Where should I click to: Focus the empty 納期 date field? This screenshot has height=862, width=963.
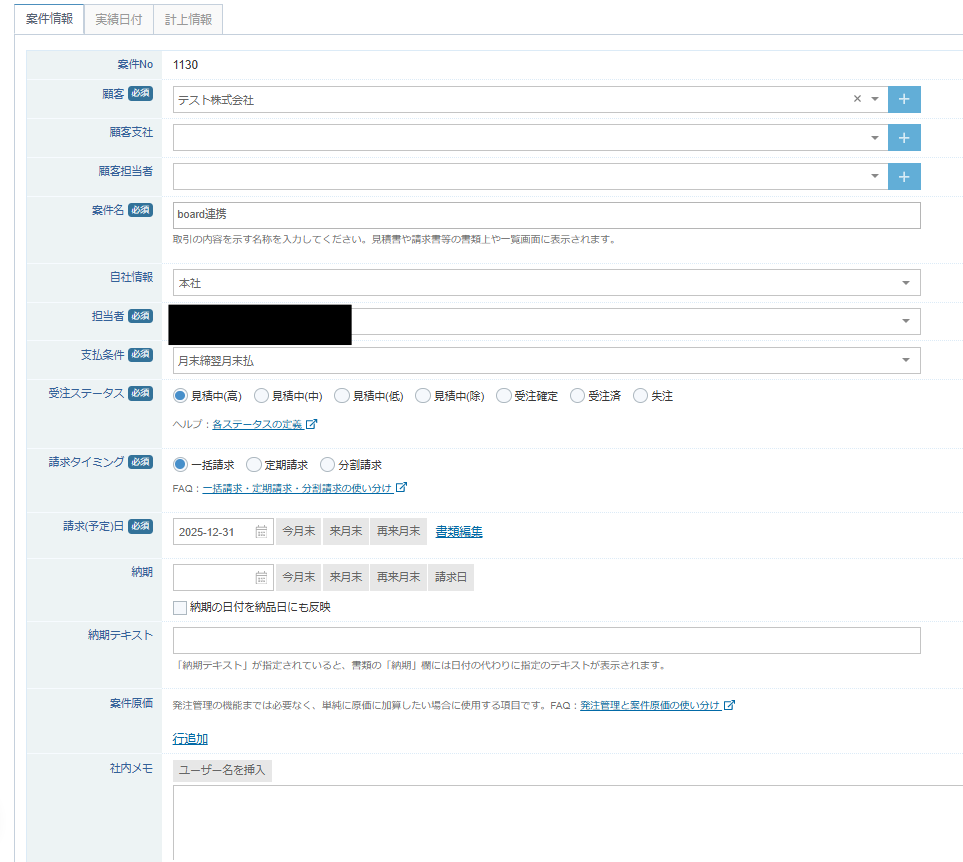[x=223, y=577]
